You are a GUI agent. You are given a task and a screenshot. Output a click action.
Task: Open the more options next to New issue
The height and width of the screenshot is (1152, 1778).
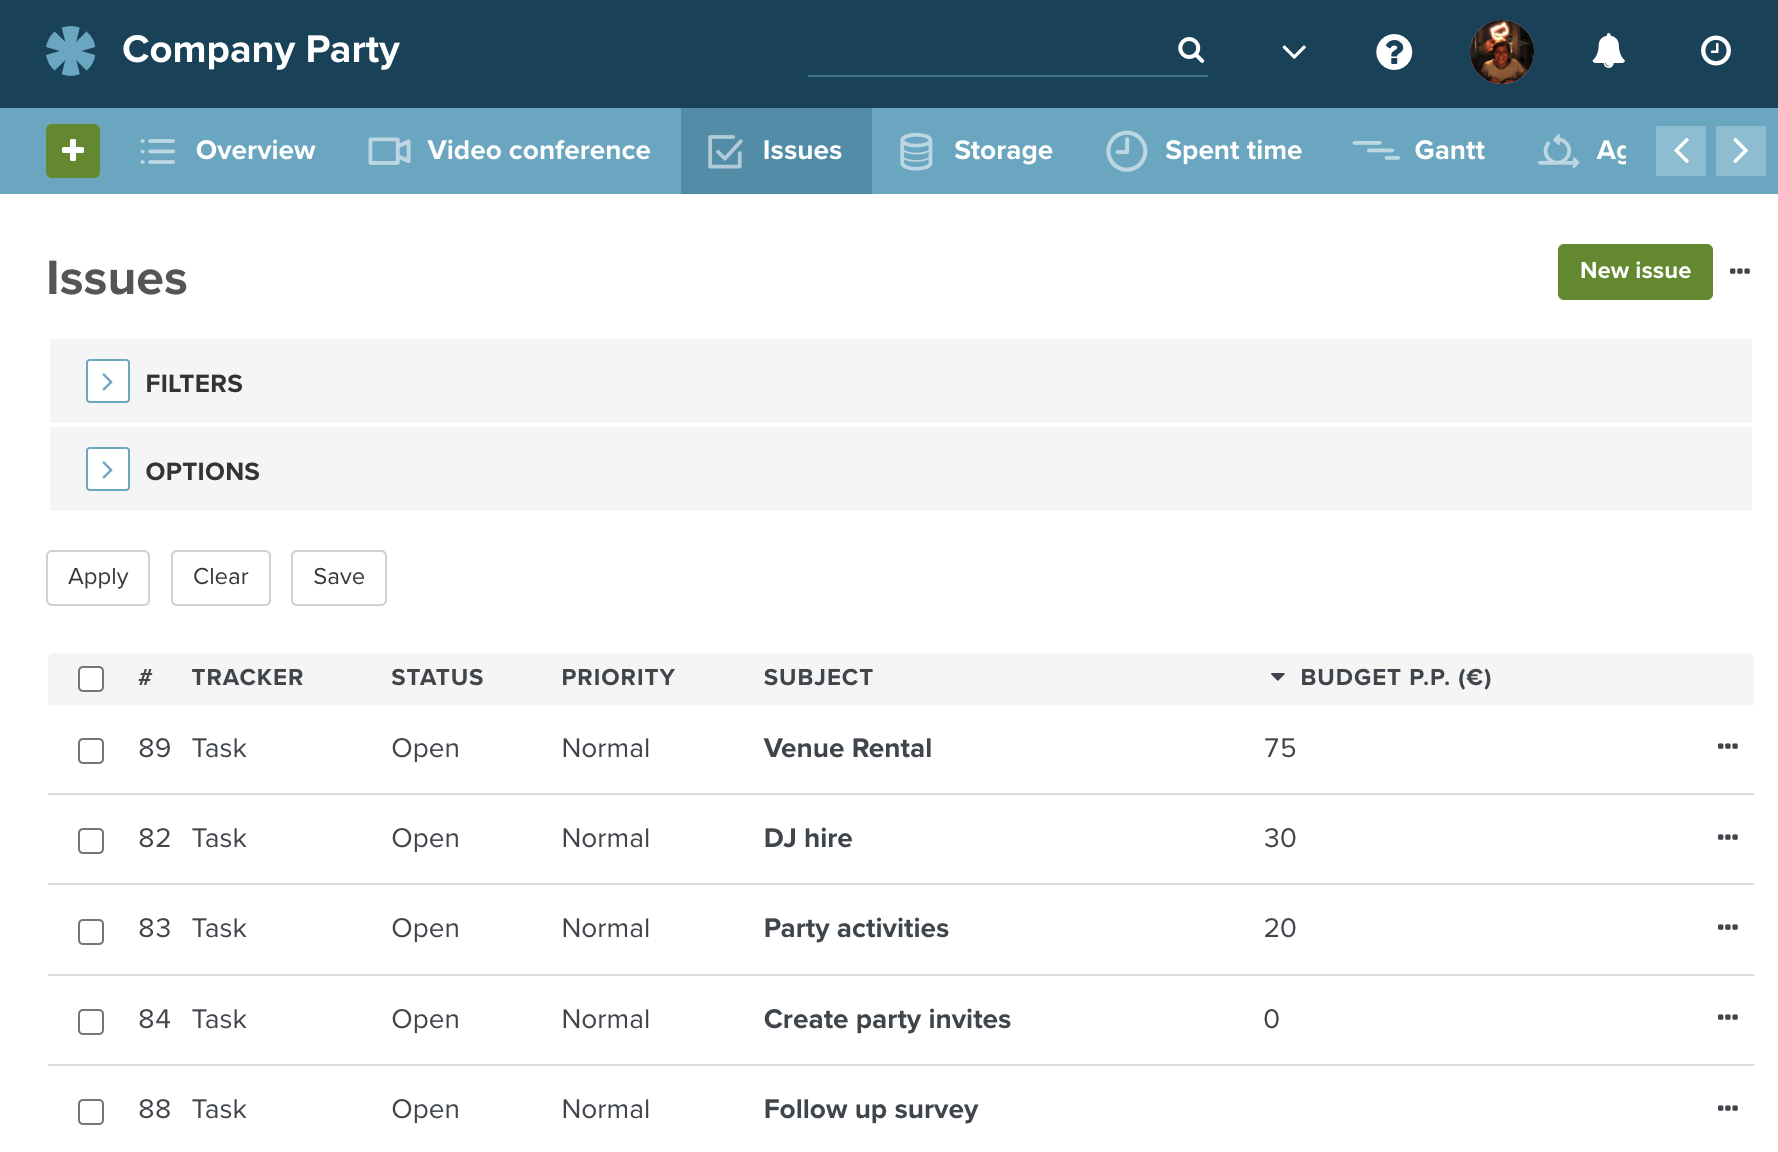1740,271
